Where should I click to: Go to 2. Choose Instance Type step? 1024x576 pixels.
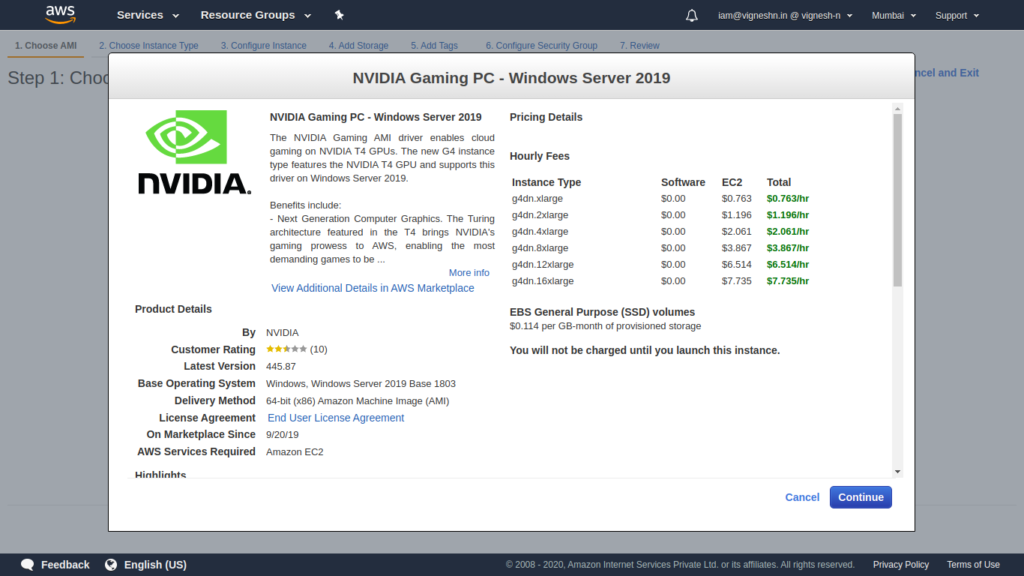pyautogui.click(x=148, y=46)
